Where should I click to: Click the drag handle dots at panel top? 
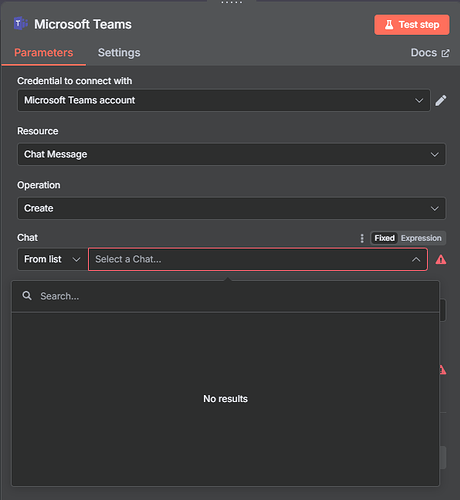click(231, 2)
